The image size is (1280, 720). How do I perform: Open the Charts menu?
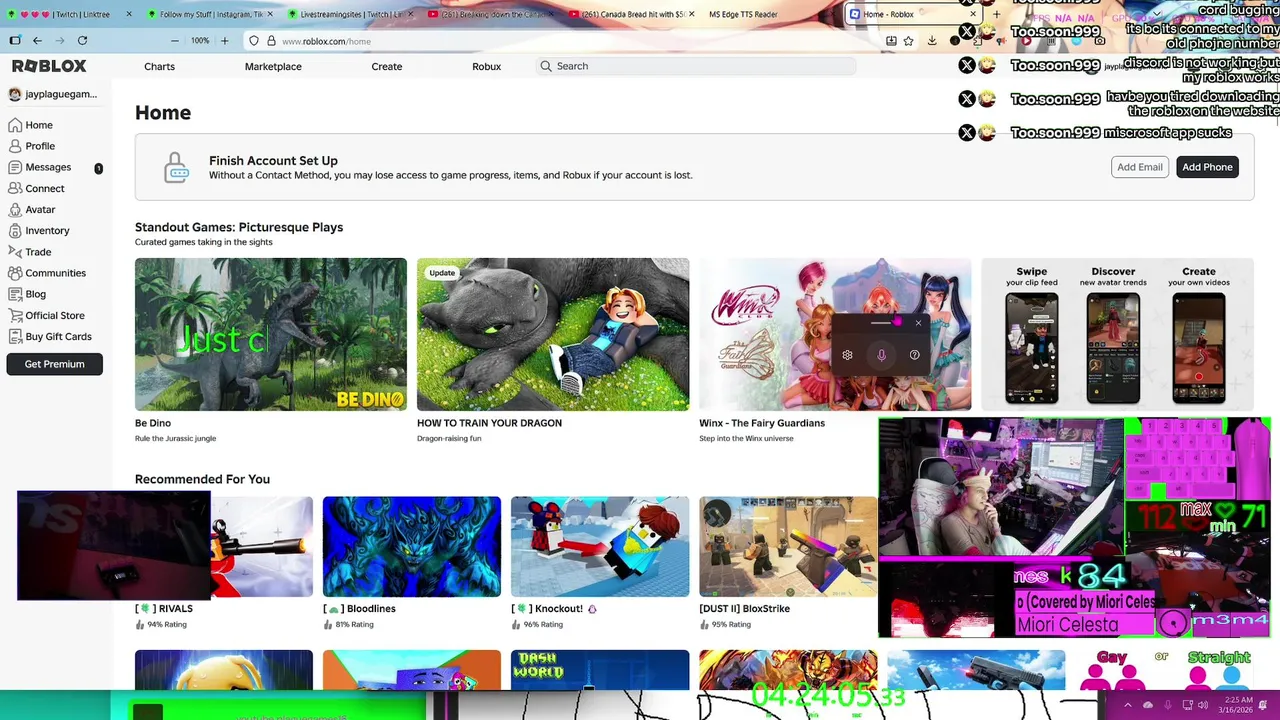tap(159, 66)
